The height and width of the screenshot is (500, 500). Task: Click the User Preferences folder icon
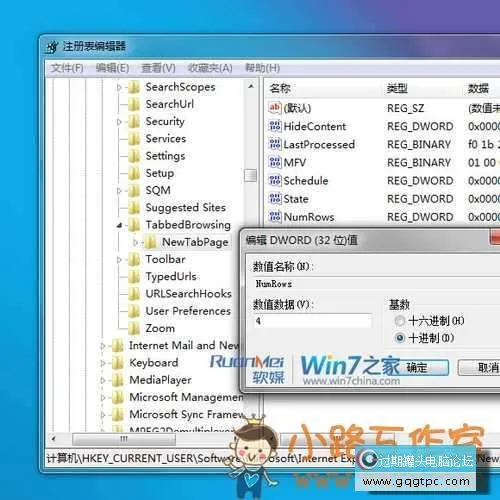(134, 311)
